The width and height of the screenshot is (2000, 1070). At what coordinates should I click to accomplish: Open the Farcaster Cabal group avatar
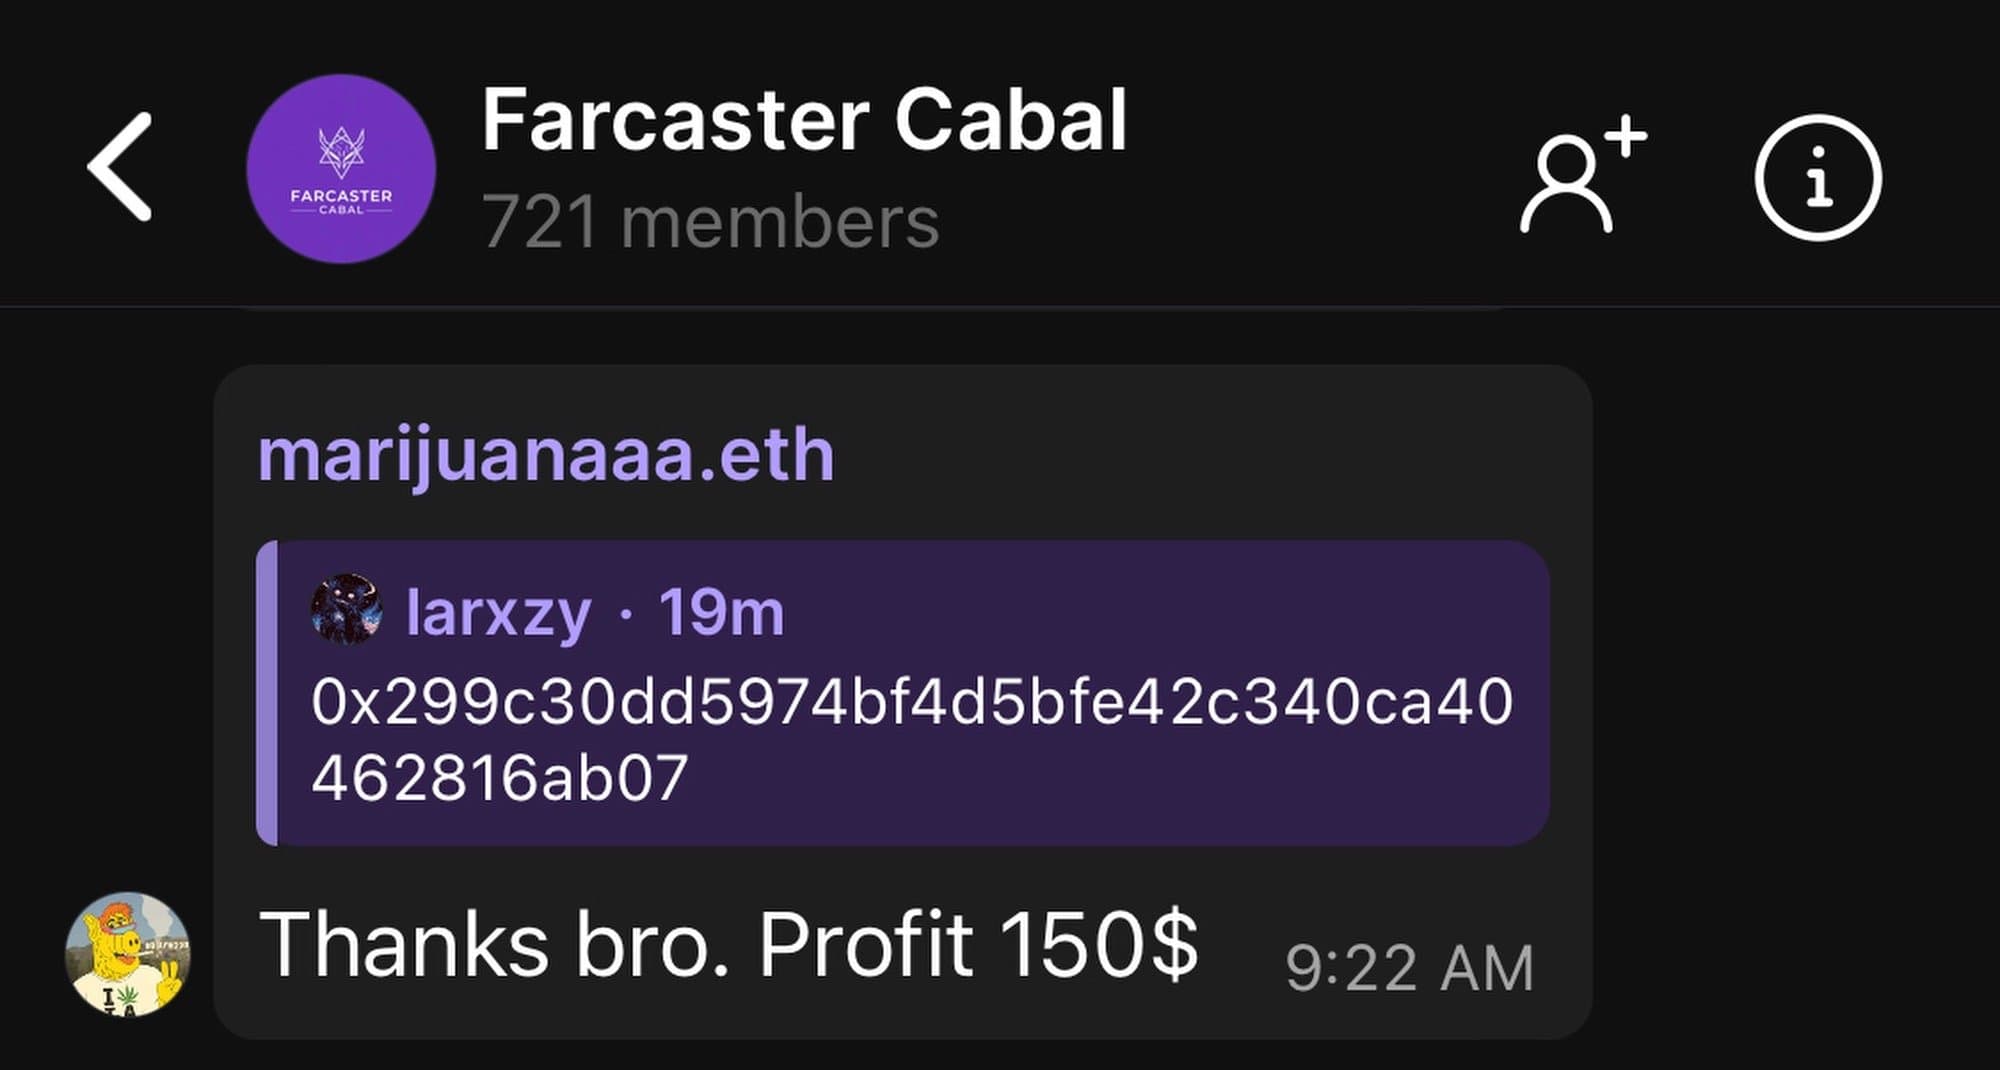[x=341, y=168]
